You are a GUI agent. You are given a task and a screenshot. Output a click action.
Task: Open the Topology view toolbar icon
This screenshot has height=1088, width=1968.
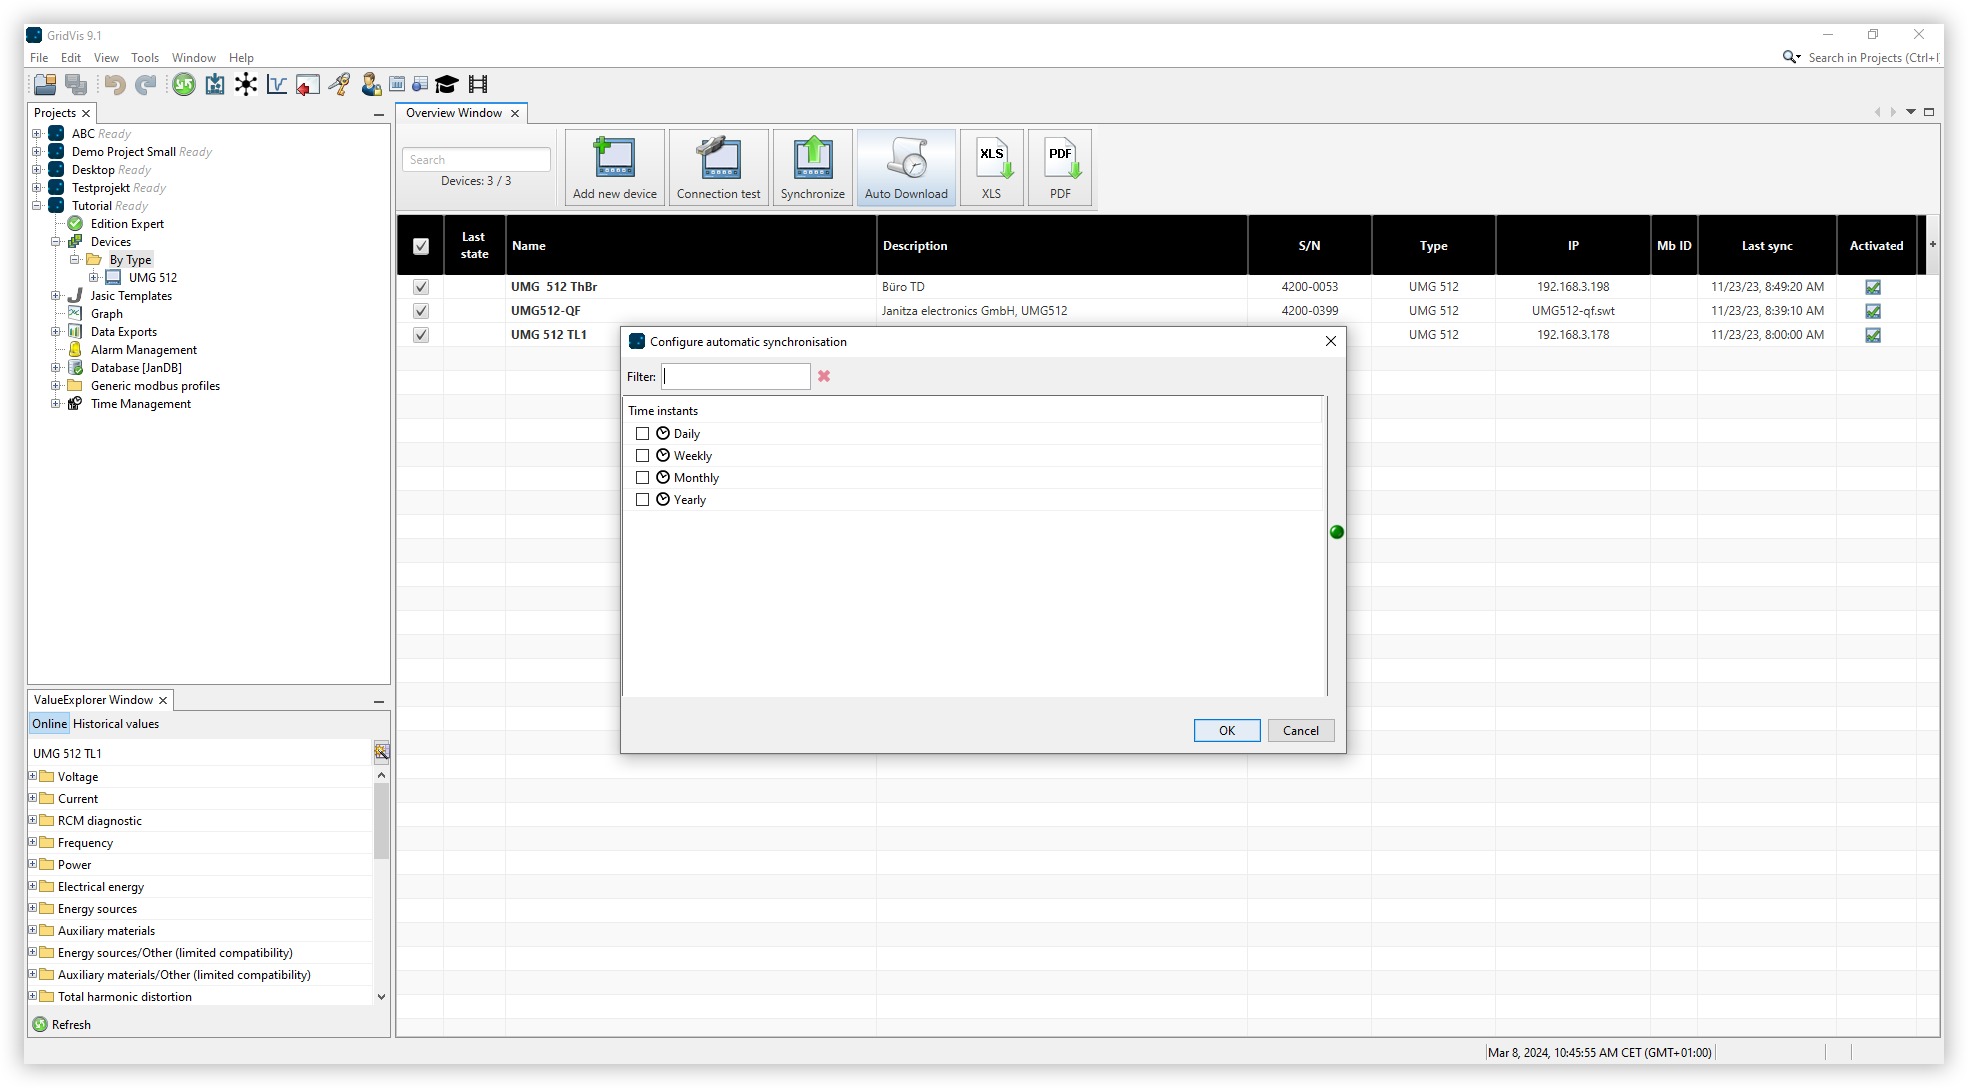pos(246,85)
